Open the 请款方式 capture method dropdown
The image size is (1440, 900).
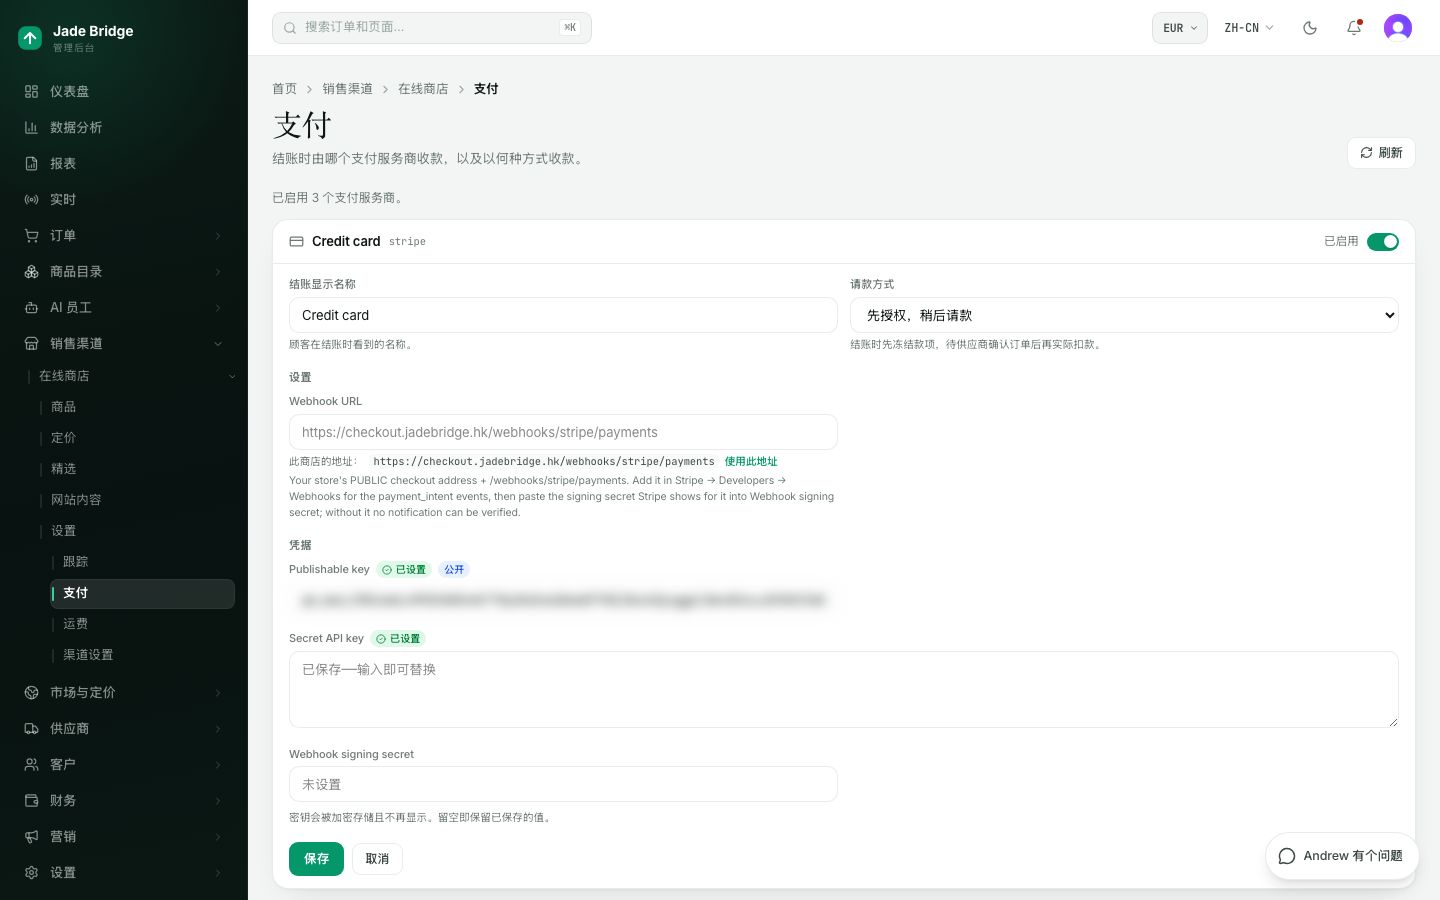(1124, 315)
